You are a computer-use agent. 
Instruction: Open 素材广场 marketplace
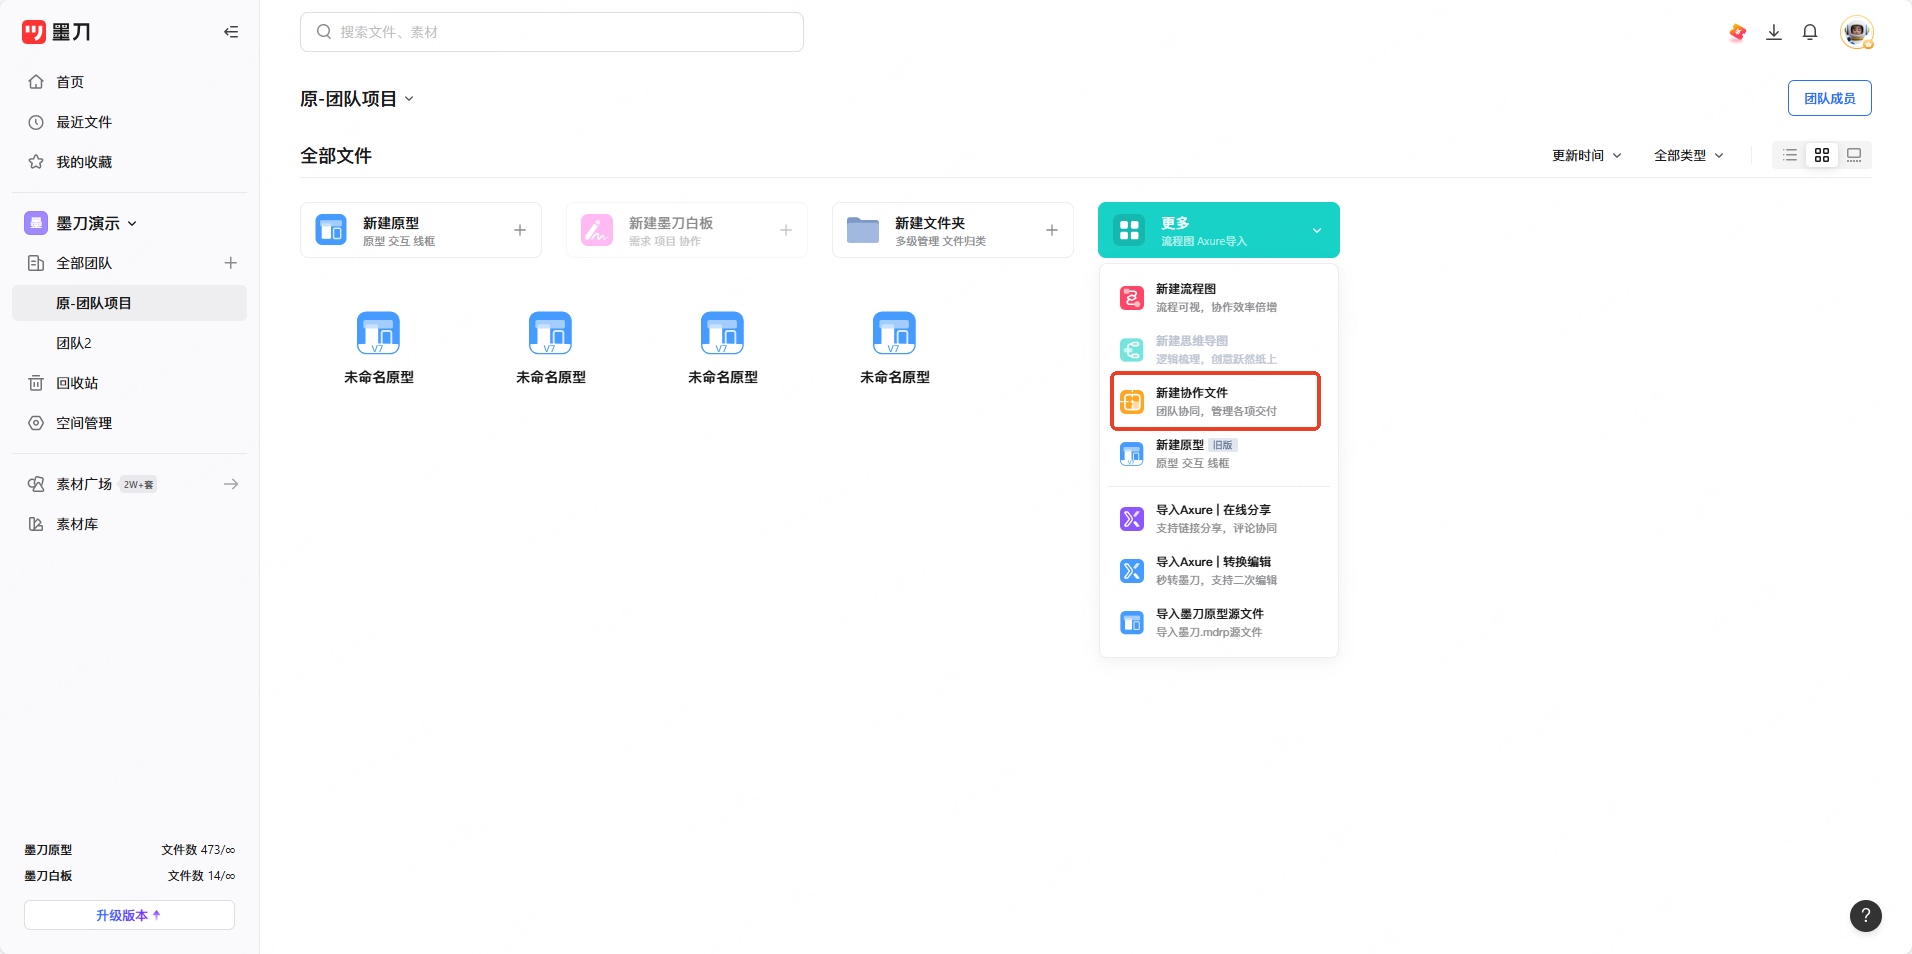[84, 484]
